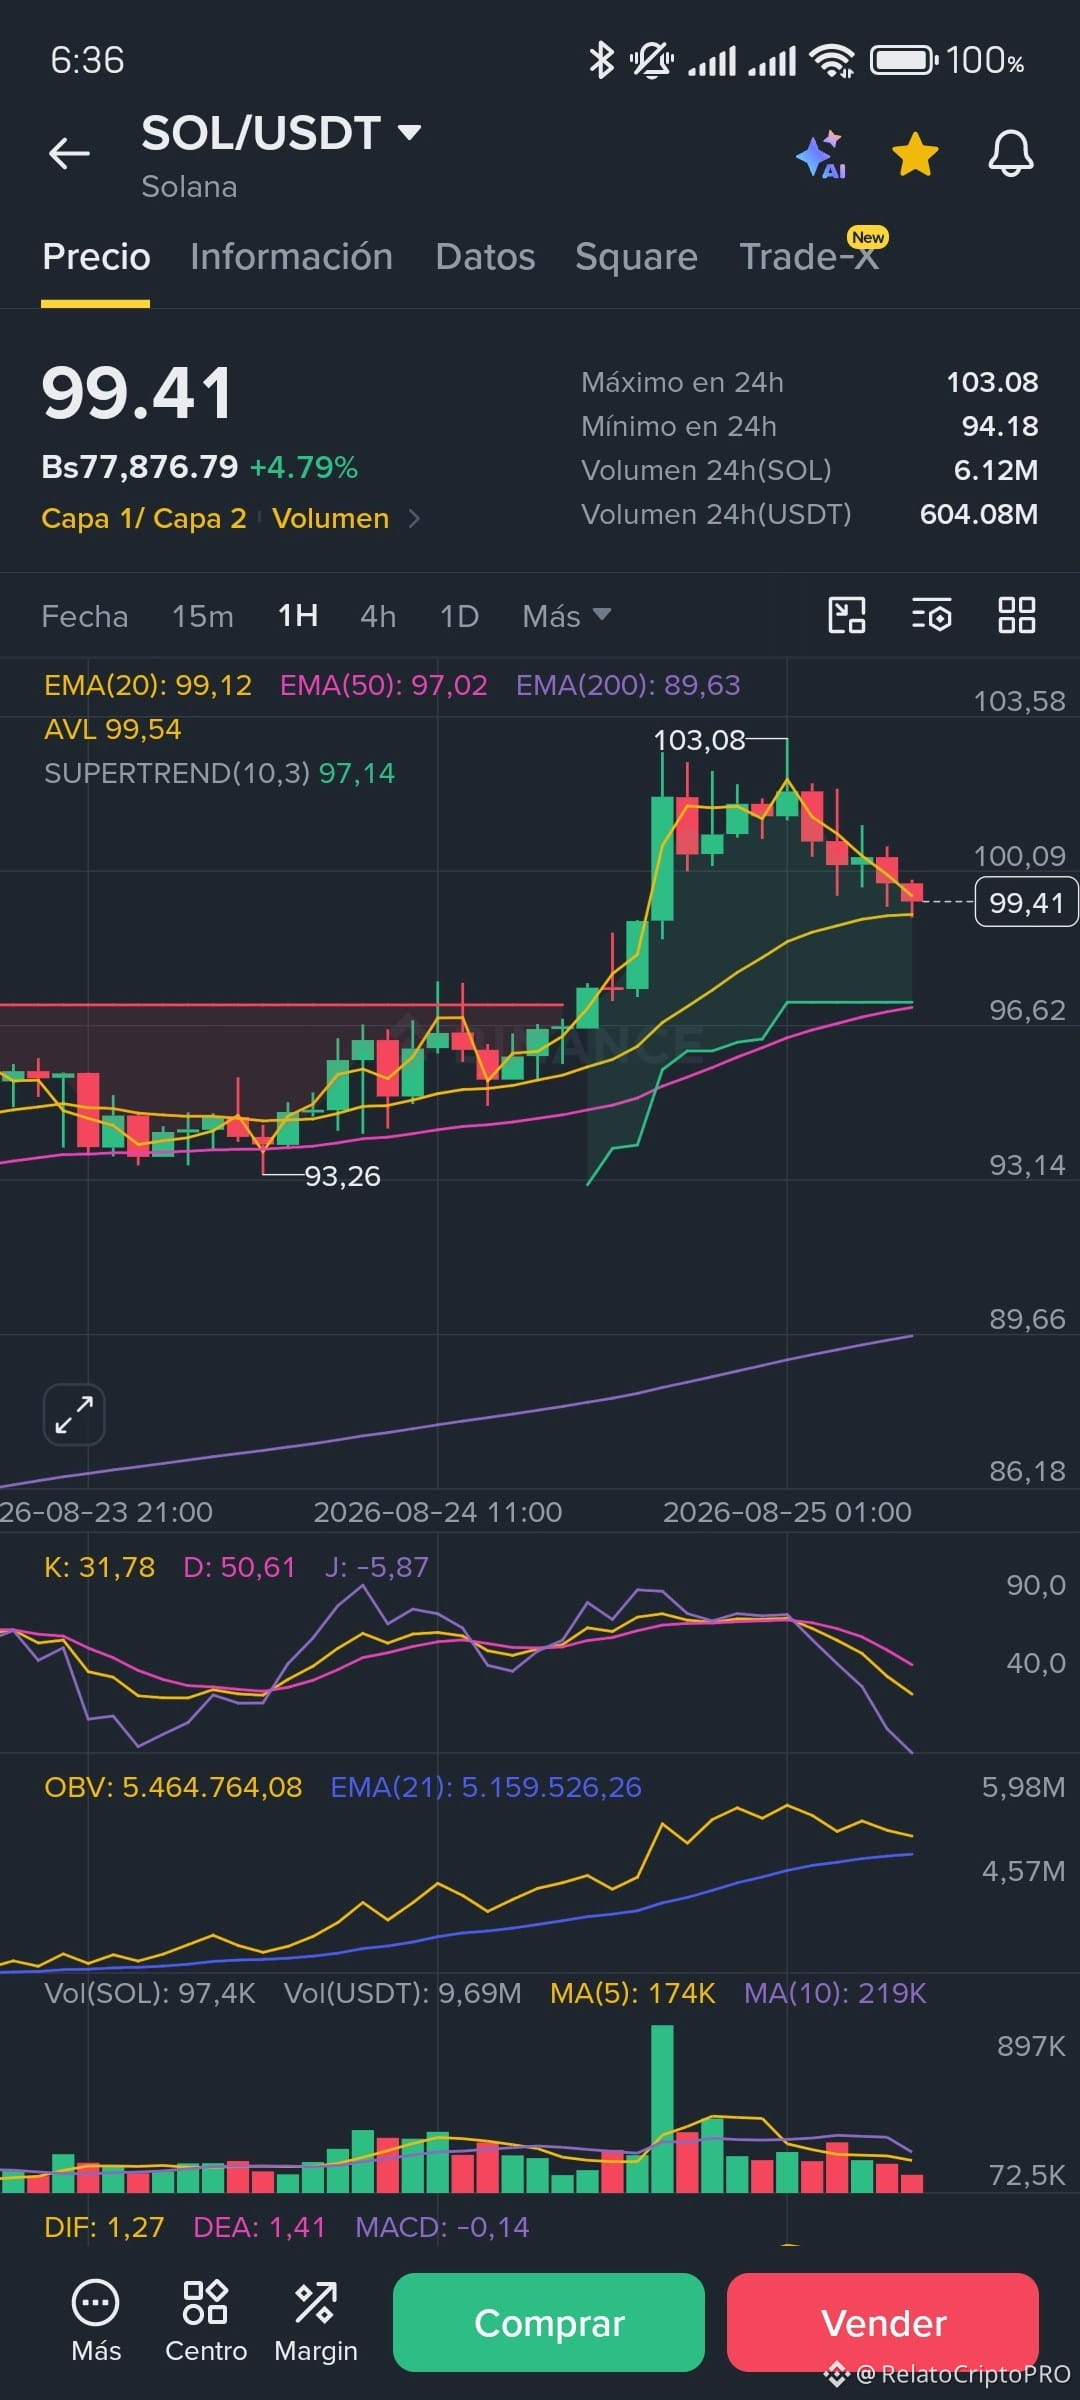Tap the Comprar button
This screenshot has height=2400, width=1080.
coord(549,2322)
